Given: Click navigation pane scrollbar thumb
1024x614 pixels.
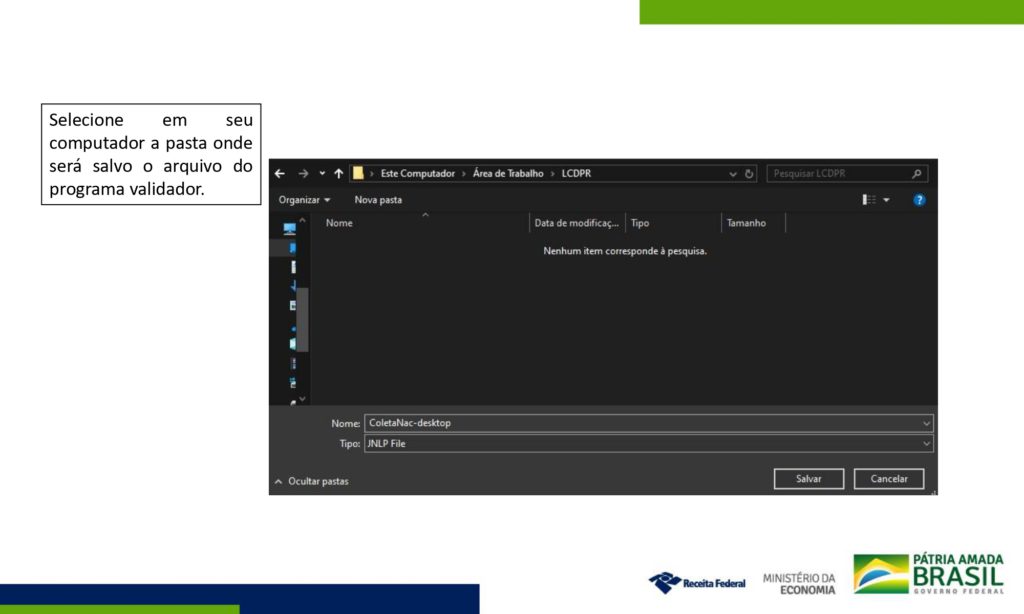Looking at the screenshot, I should [x=302, y=319].
